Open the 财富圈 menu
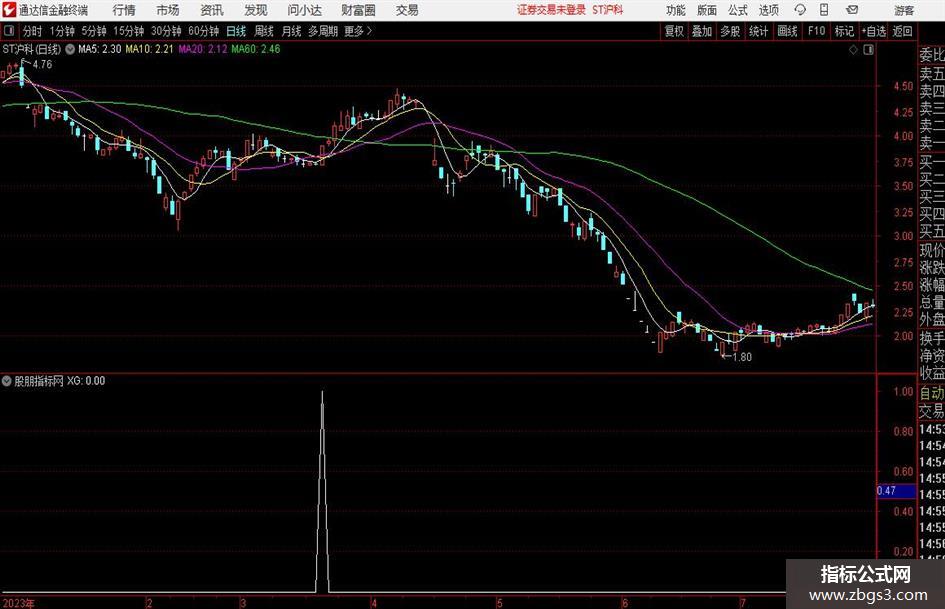Viewport: 945px width, 609px height. coord(358,10)
